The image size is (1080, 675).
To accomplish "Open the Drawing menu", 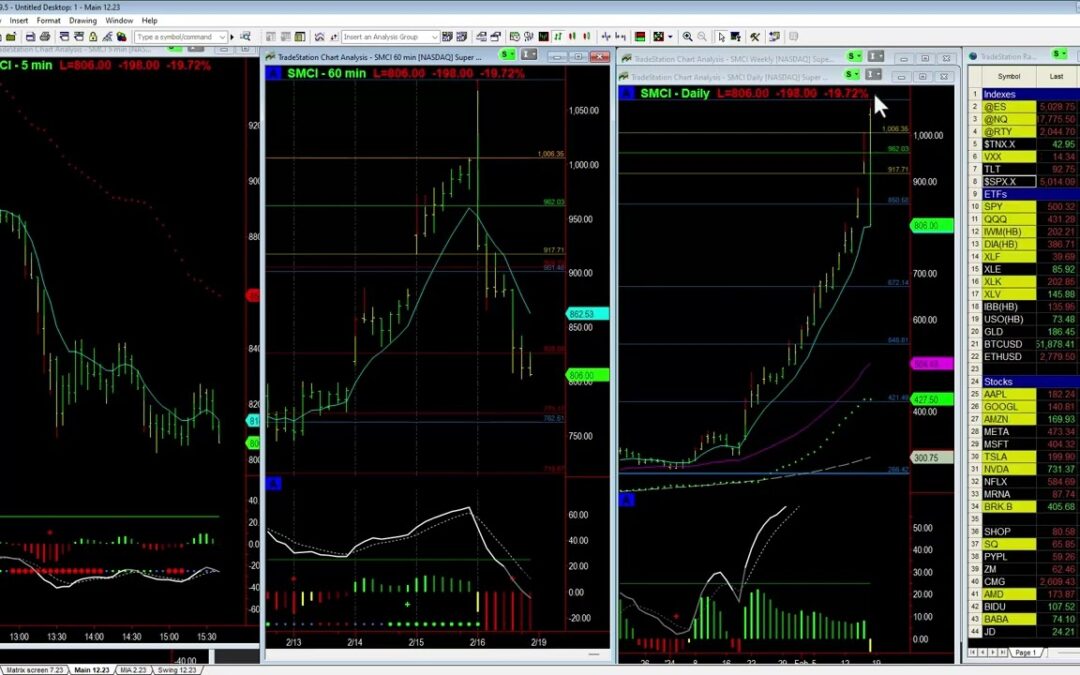I will (82, 20).
